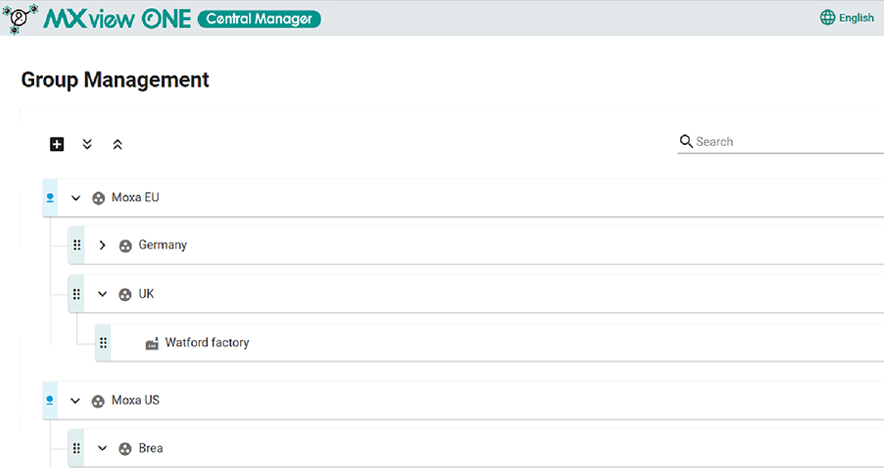Collapse the Moxa EU group
This screenshot has height=468, width=884.
point(76,198)
